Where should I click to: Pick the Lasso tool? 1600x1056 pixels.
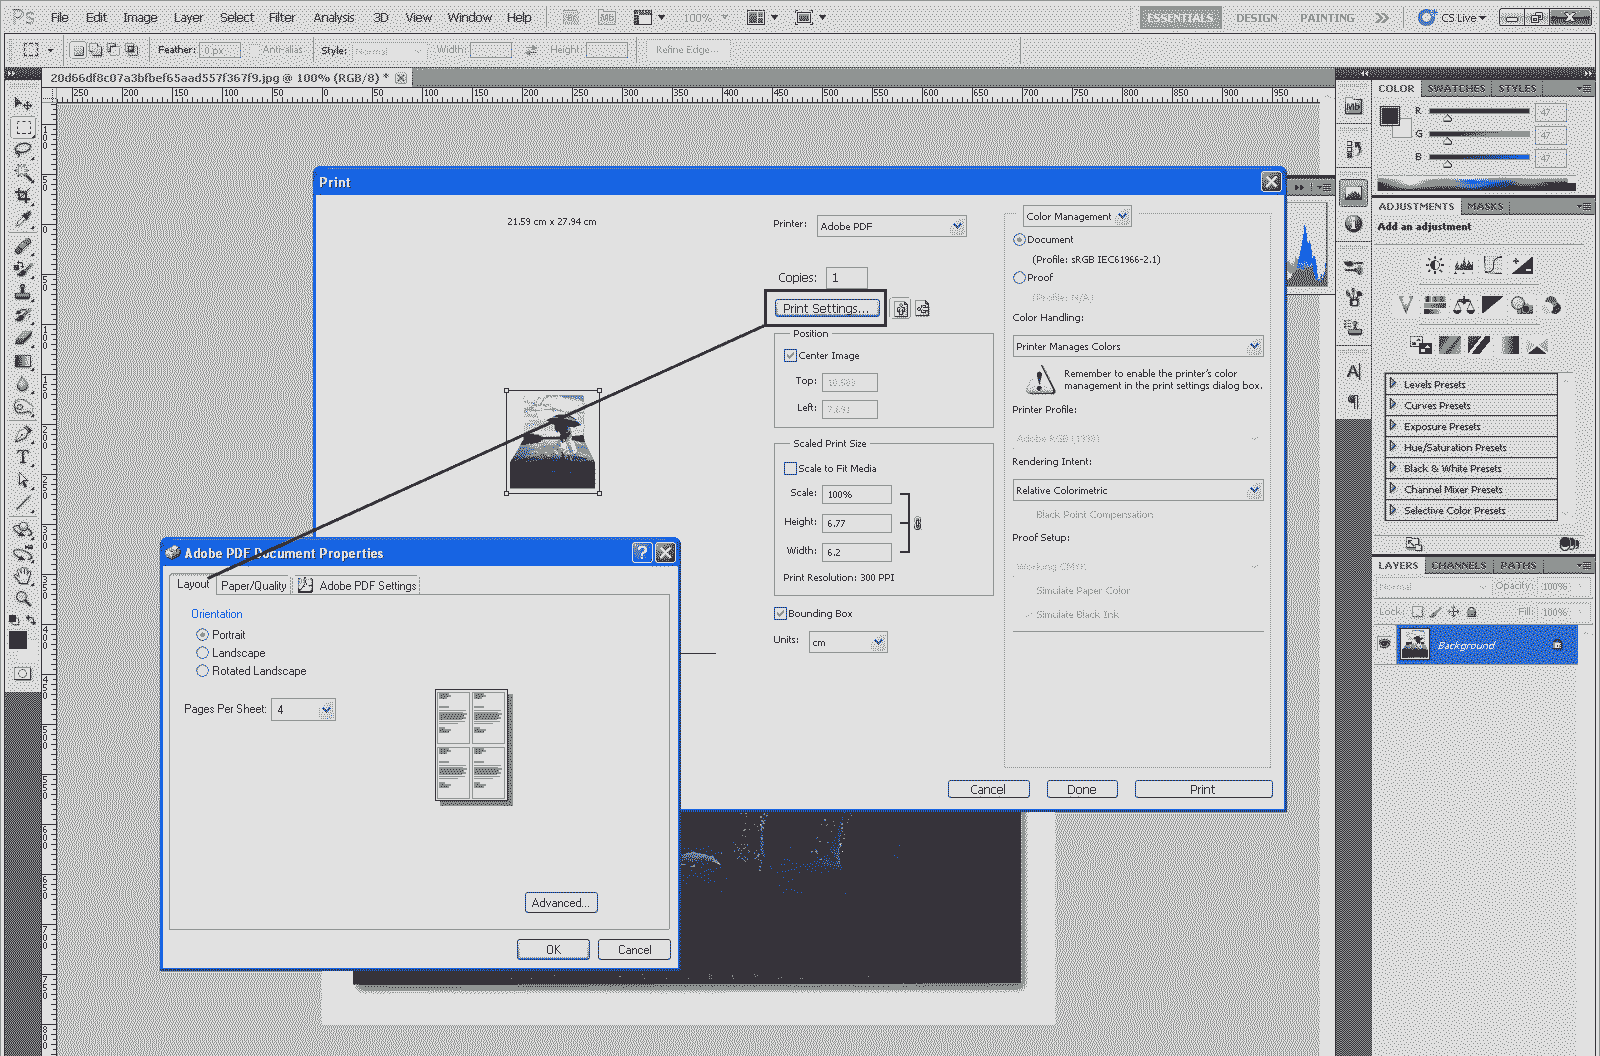(22, 150)
